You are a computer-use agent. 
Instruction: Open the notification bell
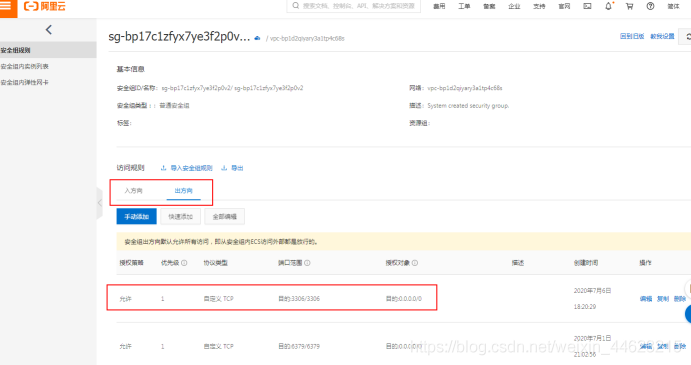click(609, 6)
